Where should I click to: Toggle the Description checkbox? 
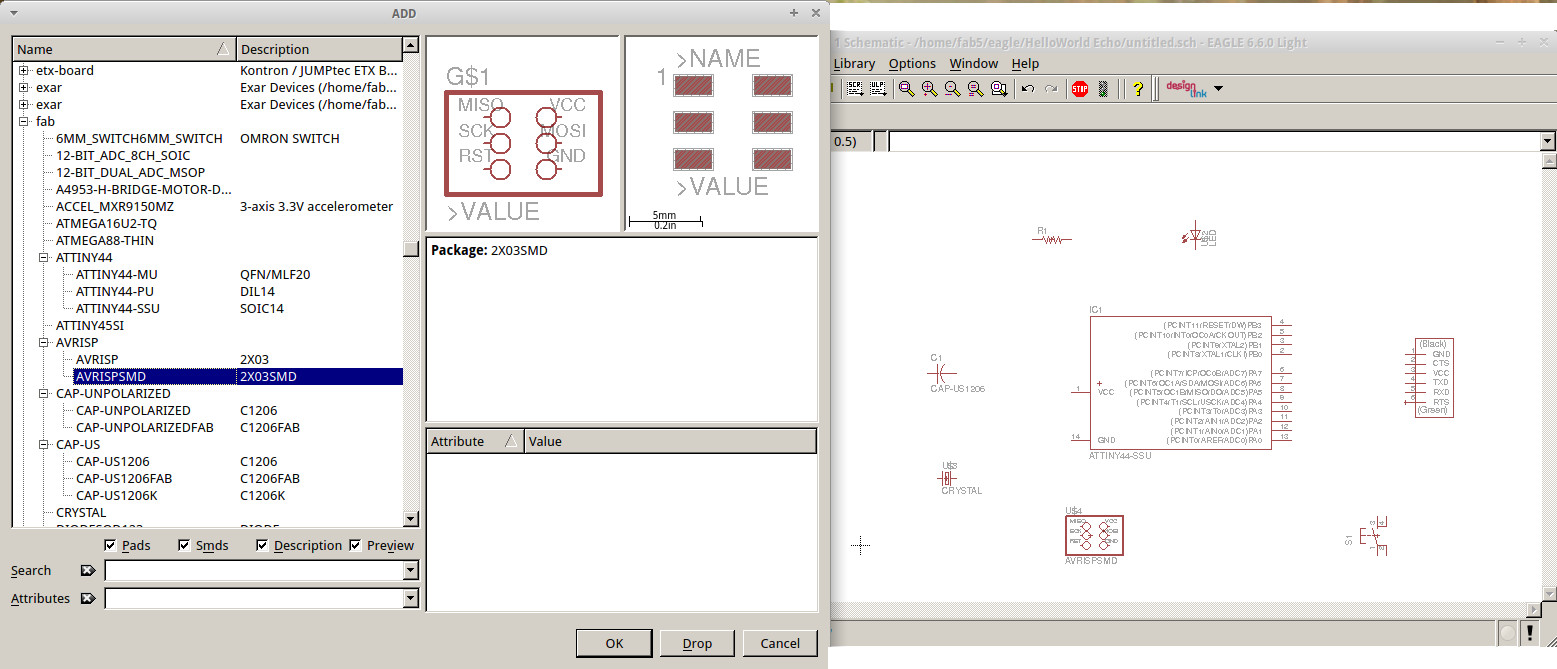pos(262,546)
